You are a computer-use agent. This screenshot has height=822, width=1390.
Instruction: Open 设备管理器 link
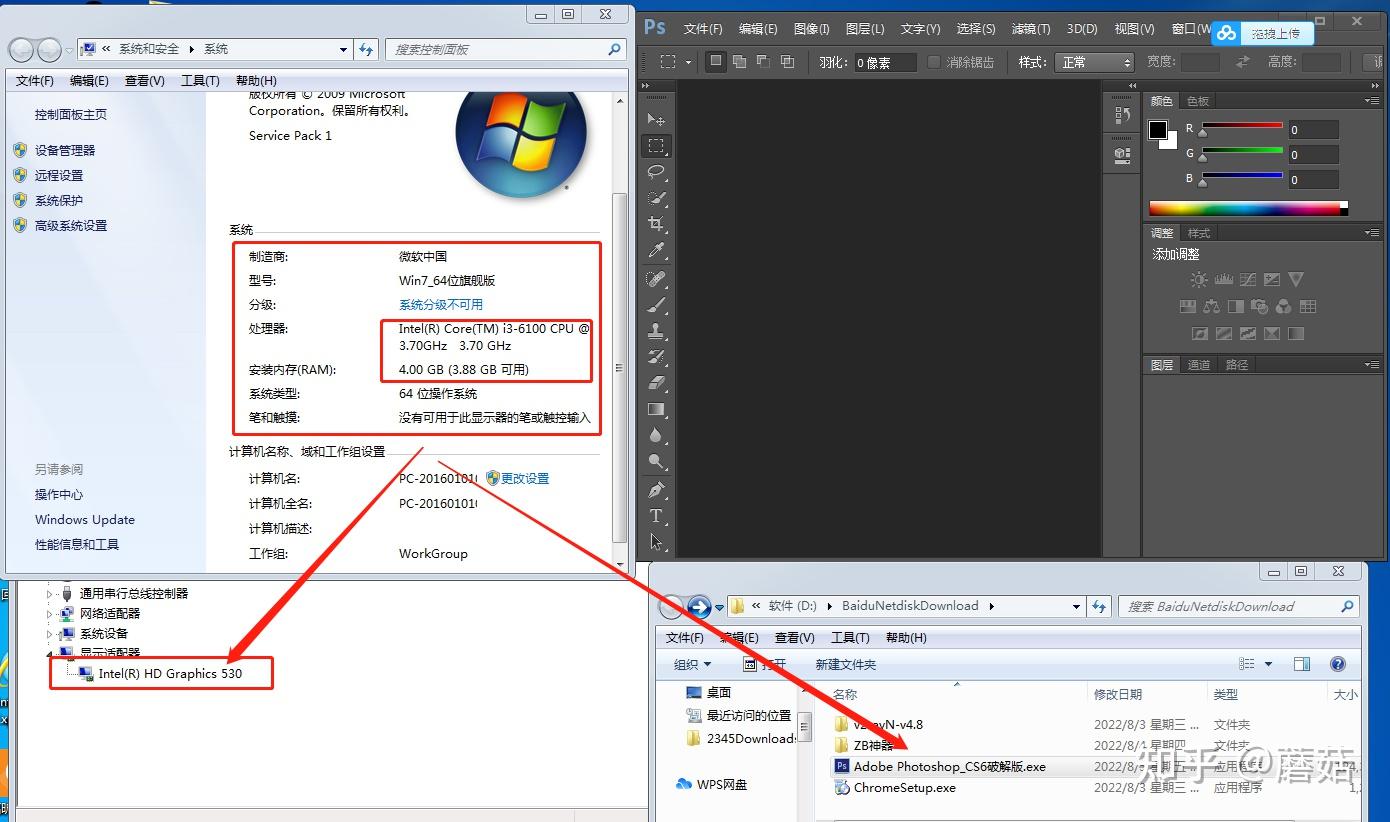pos(65,150)
